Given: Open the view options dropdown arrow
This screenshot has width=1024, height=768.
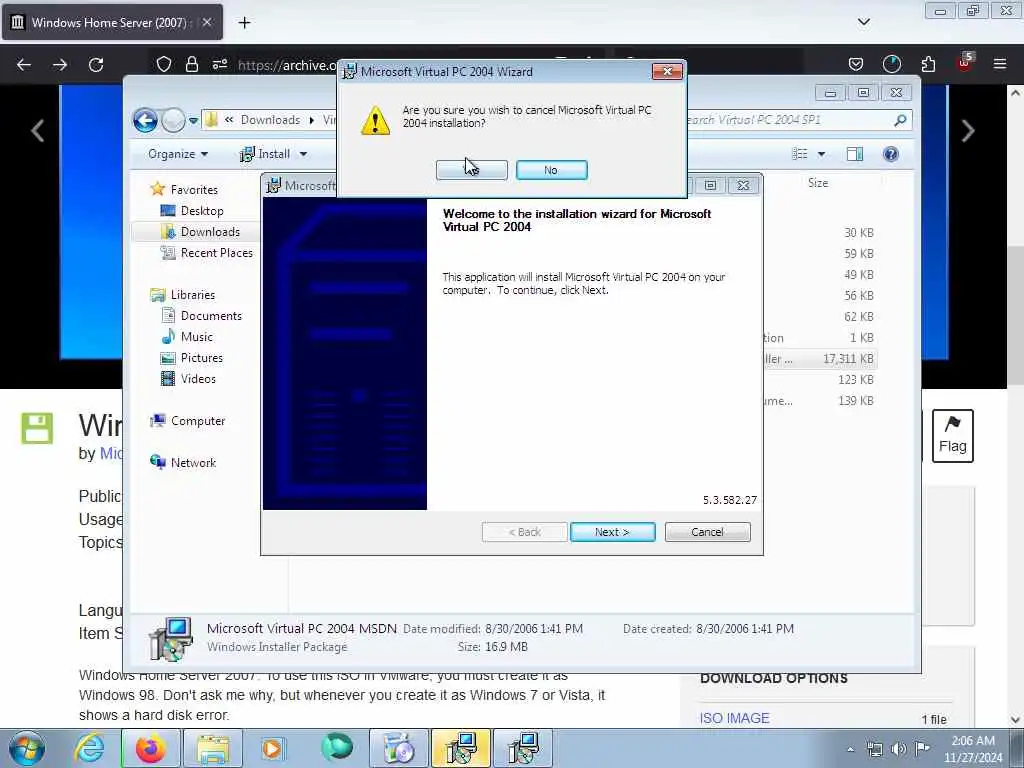Looking at the screenshot, I should click(x=822, y=154).
